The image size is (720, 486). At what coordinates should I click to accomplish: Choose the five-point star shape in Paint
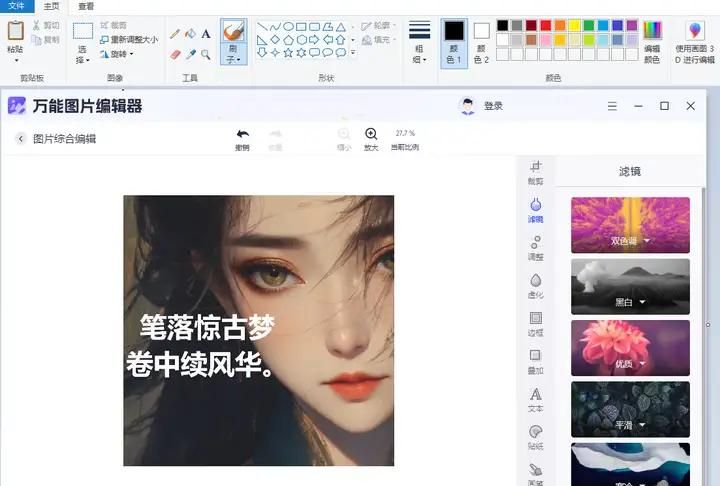(288, 52)
